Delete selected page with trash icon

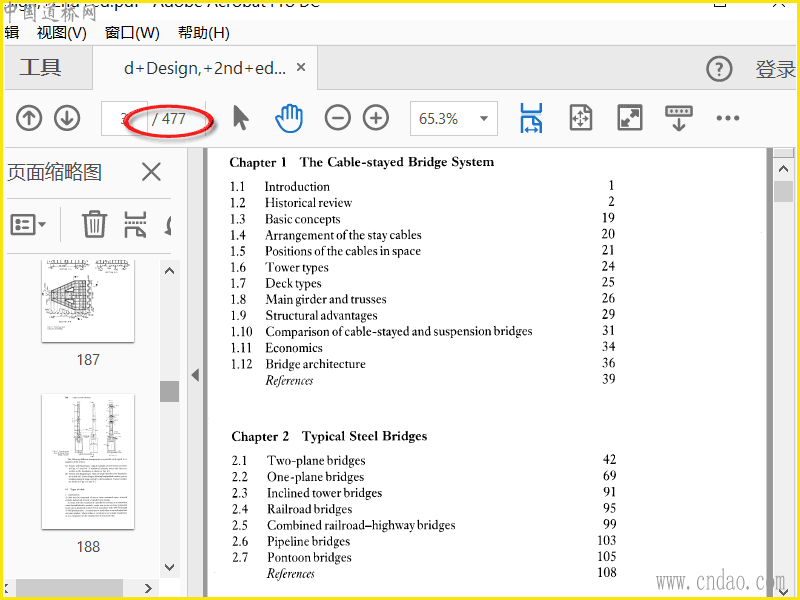coord(94,224)
